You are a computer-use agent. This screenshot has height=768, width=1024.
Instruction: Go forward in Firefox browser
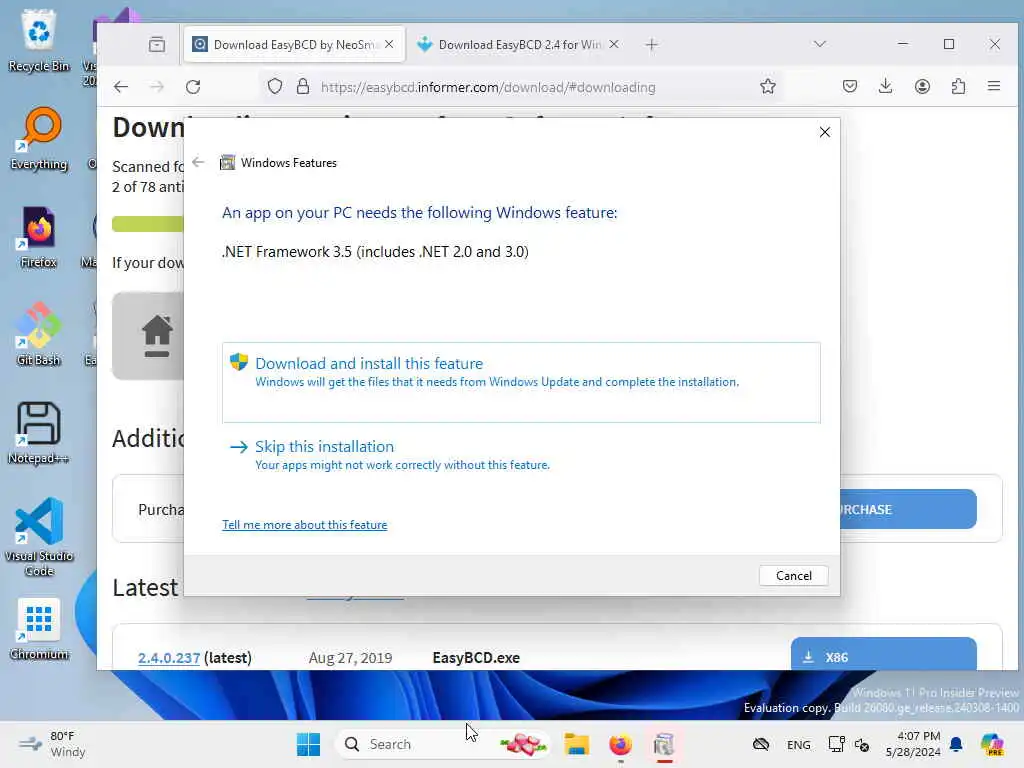click(x=157, y=87)
